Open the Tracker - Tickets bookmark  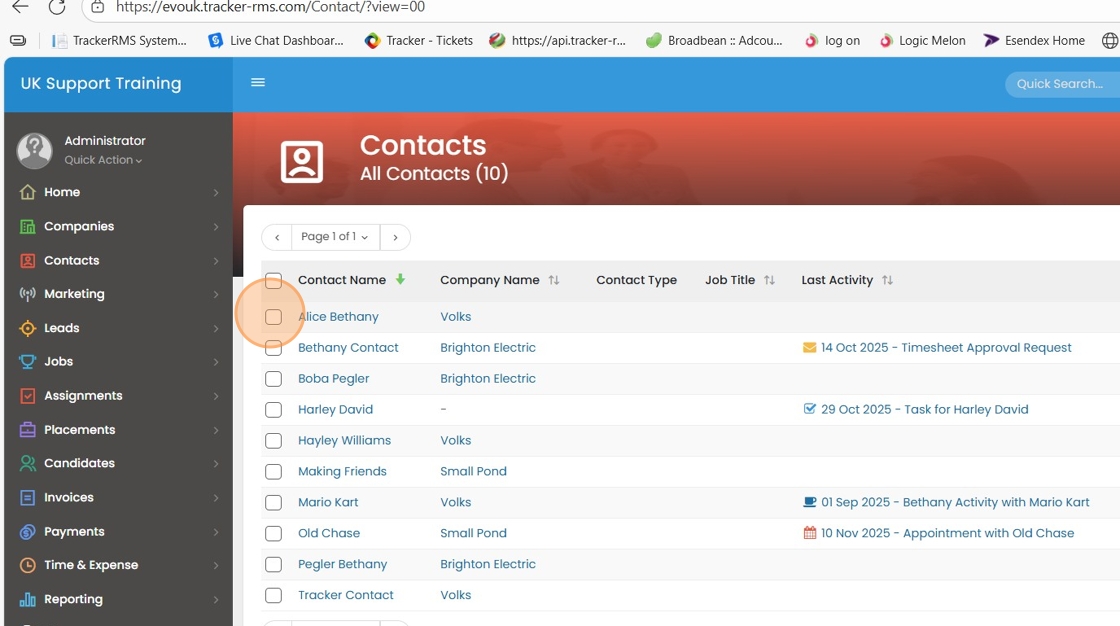pyautogui.click(x=419, y=41)
